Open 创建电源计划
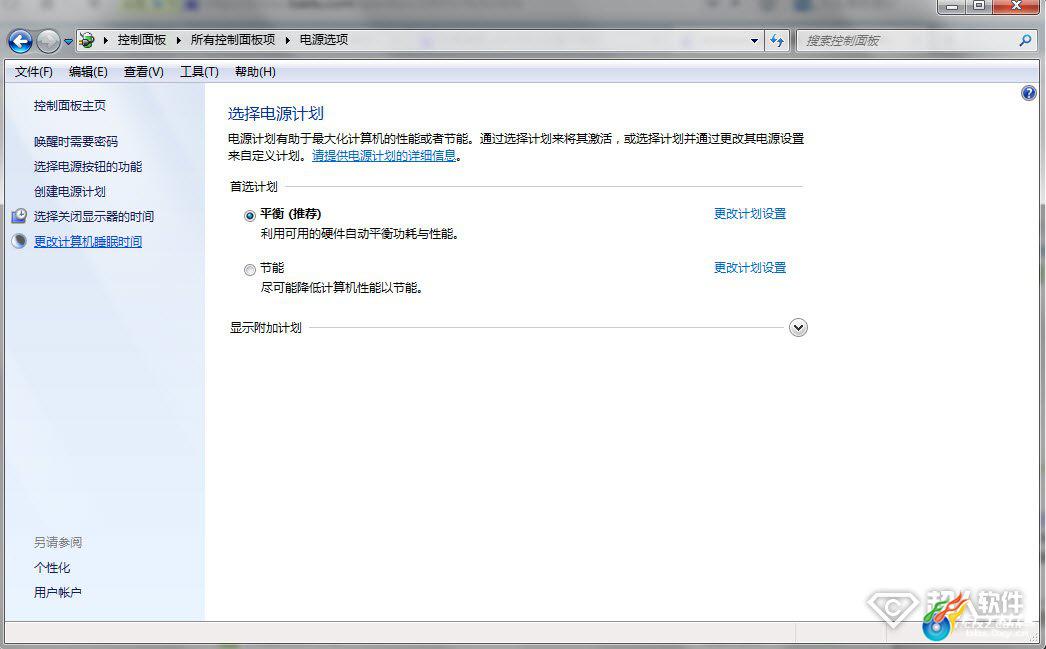The image size is (1046, 649). (x=69, y=191)
